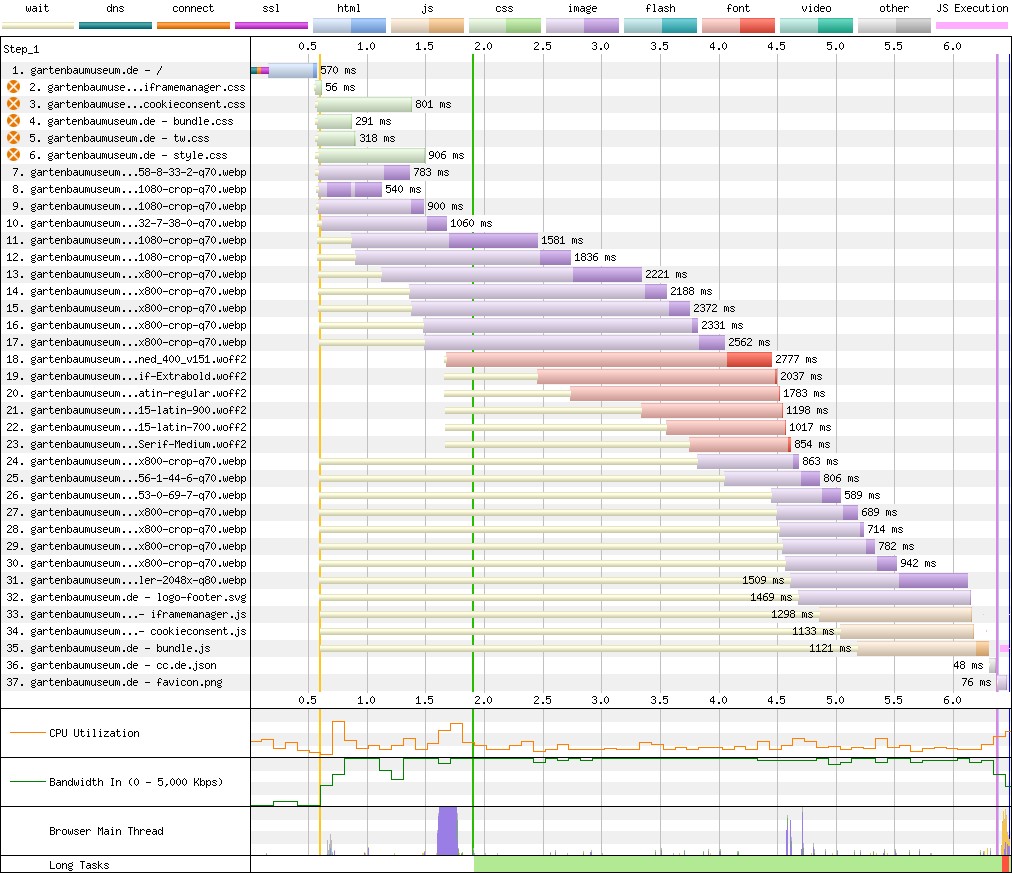Image resolution: width=1012 pixels, height=873 pixels.
Task: Open the Step_1 header label
Action: pos(21,49)
